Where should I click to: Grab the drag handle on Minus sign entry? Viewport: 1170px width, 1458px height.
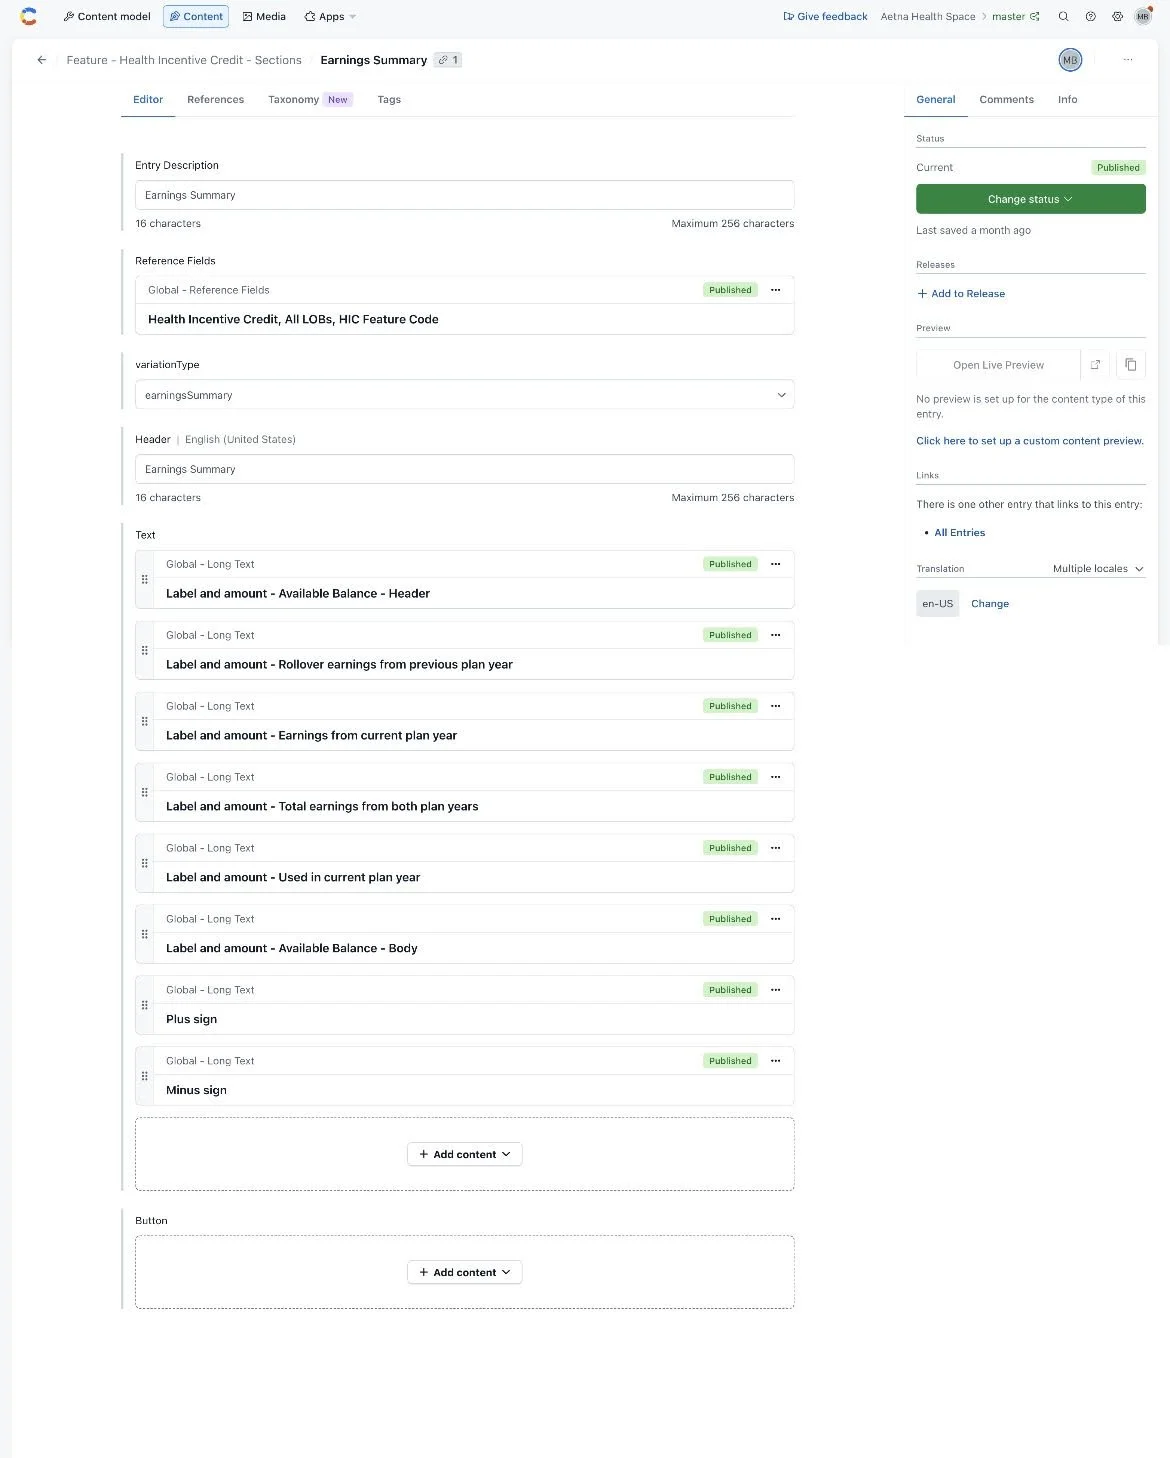pyautogui.click(x=145, y=1075)
